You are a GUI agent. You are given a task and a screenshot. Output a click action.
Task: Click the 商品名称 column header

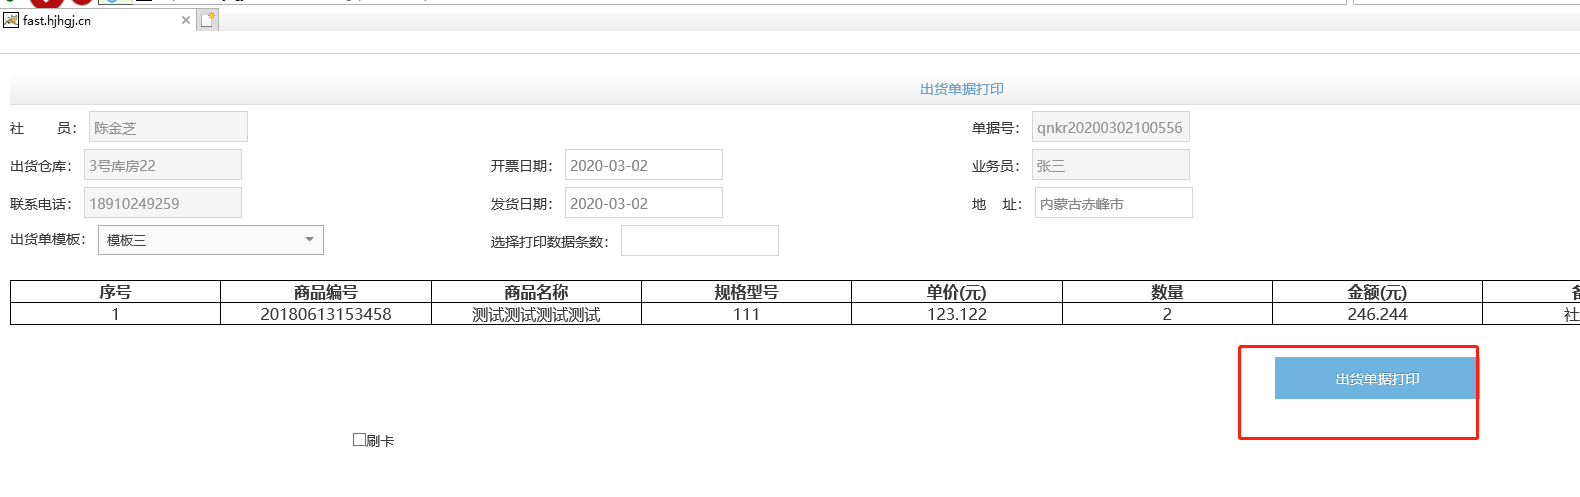coord(536,292)
